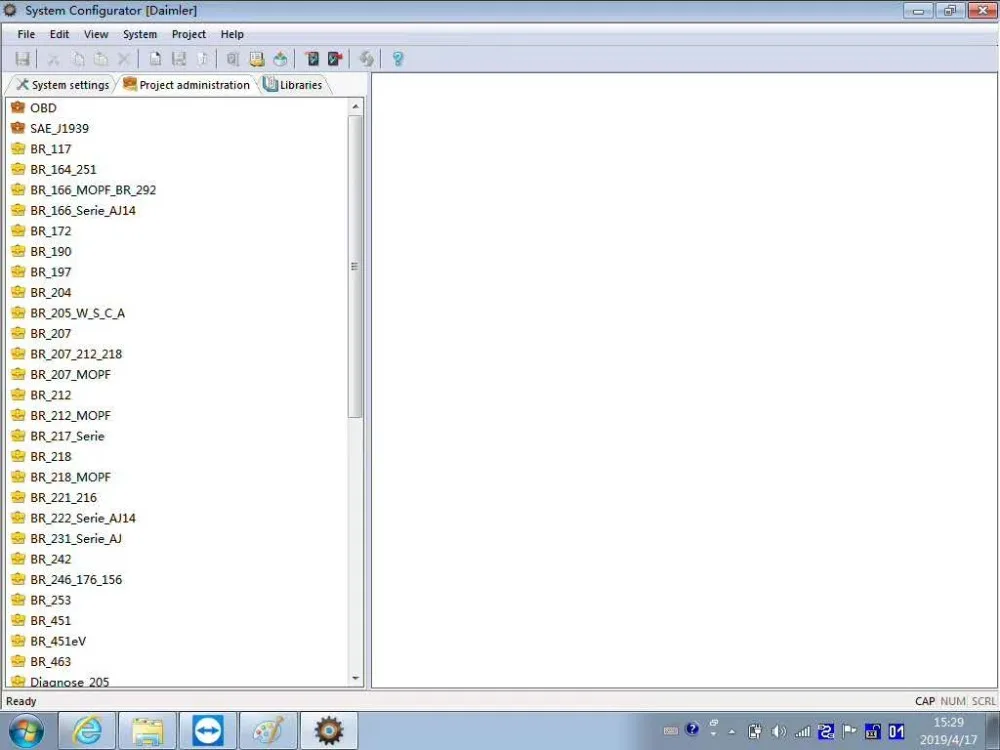Click the gear System Configurator taskbar icon

tap(328, 731)
